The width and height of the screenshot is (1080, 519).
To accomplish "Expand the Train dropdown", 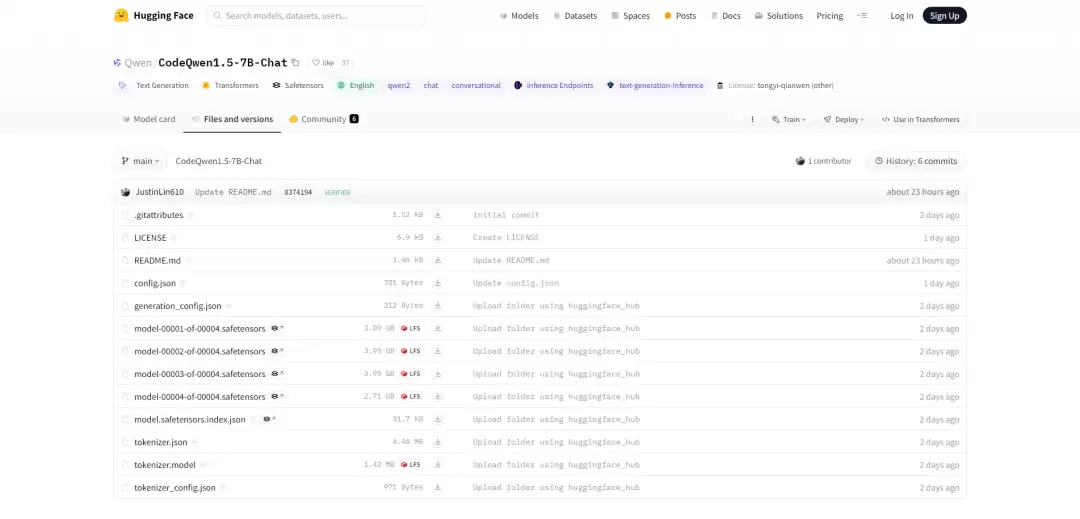I will tap(789, 120).
